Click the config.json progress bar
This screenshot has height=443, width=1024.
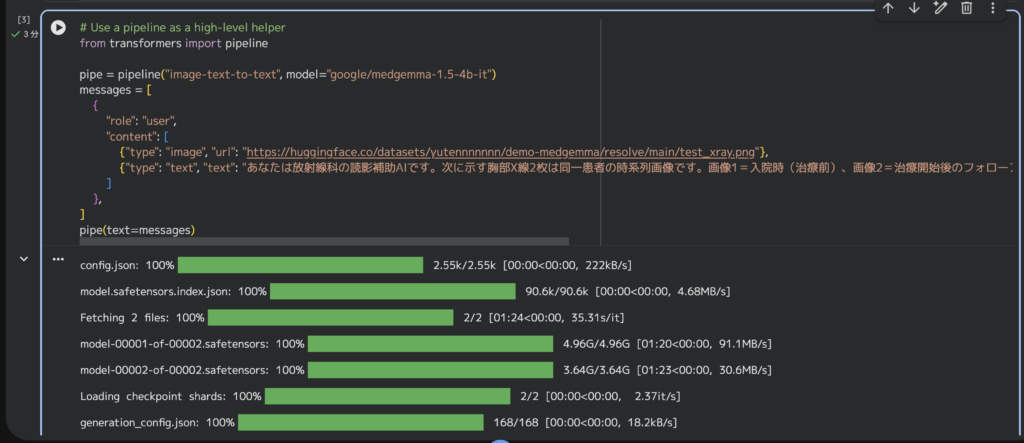click(300, 265)
